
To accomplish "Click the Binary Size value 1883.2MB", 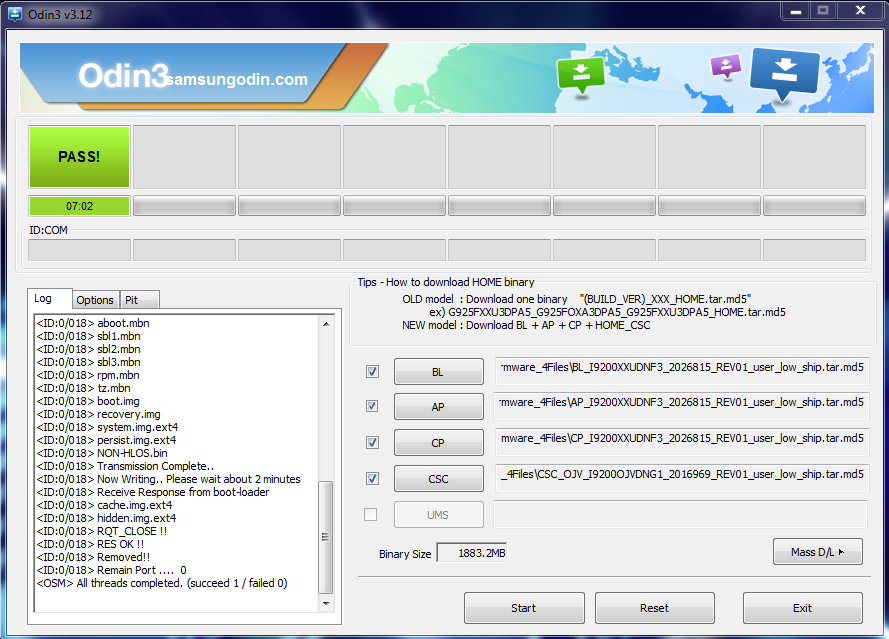I will click(x=472, y=553).
